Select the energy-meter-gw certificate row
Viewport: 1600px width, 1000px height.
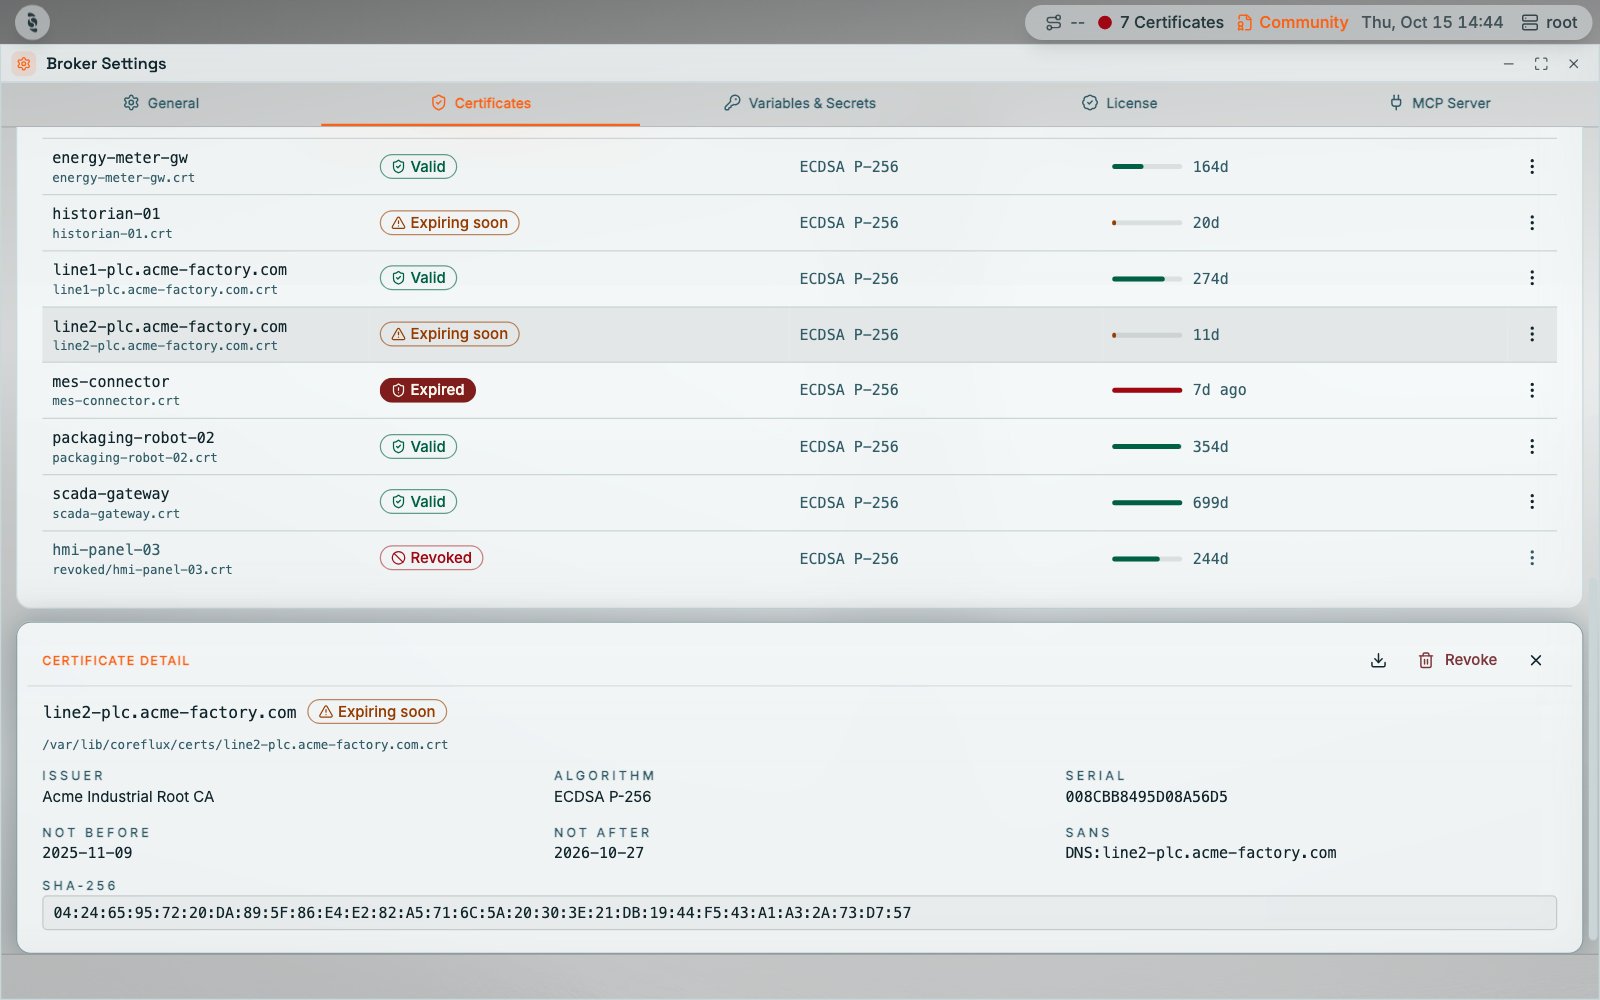[800, 167]
